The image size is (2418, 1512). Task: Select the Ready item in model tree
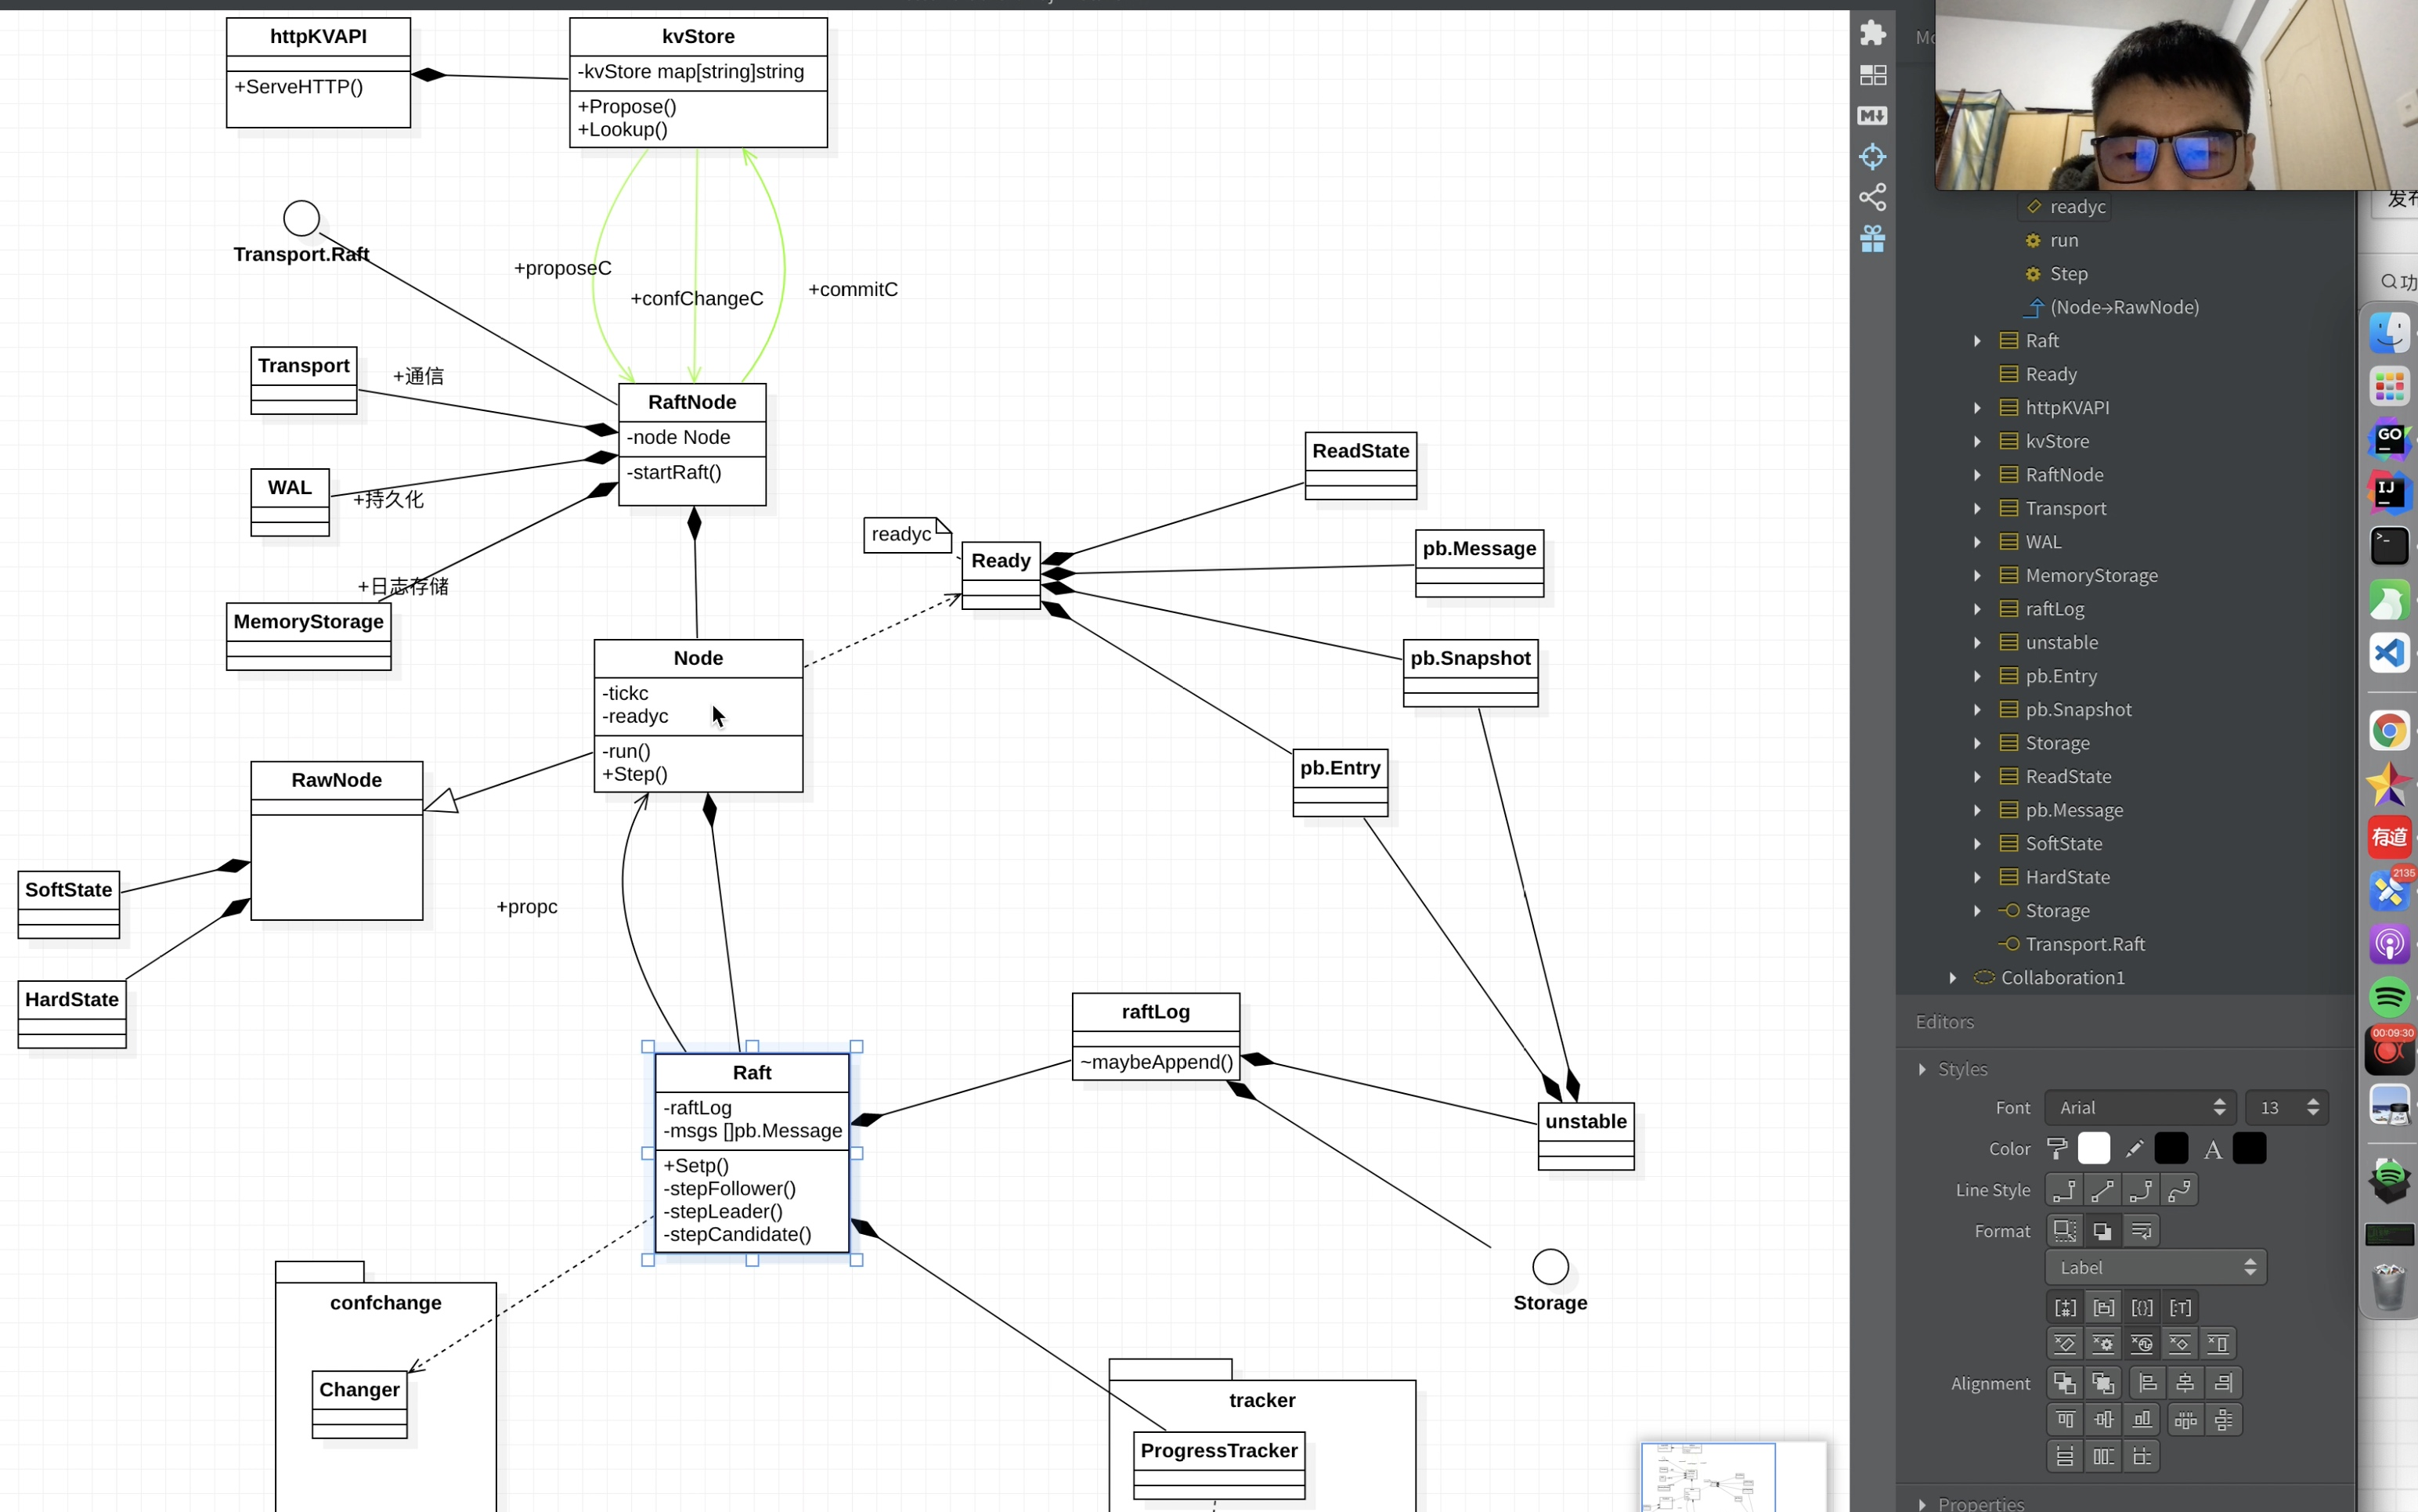point(2050,374)
